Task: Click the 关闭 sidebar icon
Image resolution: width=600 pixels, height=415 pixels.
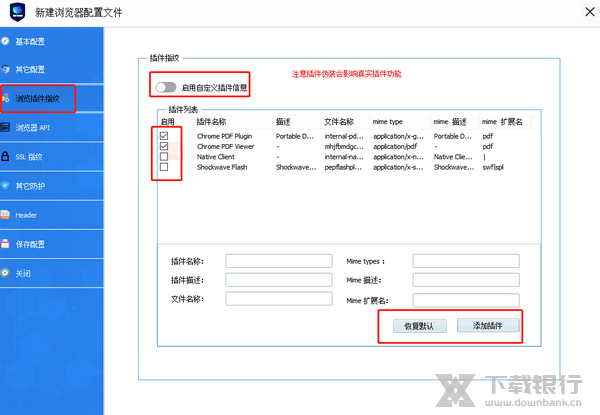Action: (5, 273)
